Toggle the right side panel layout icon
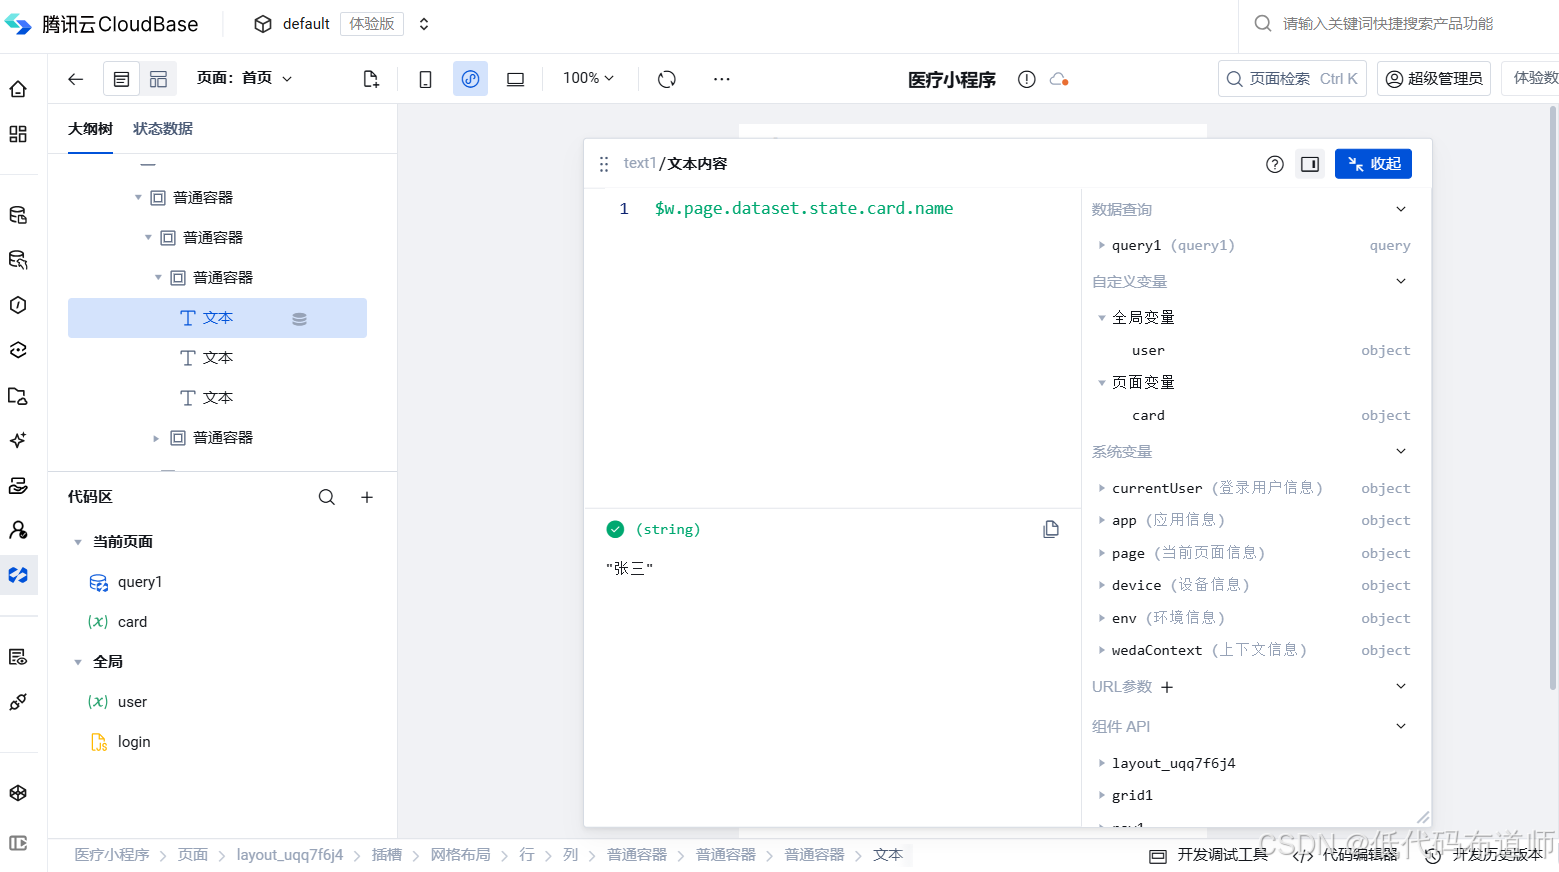1559x872 pixels. point(1310,163)
